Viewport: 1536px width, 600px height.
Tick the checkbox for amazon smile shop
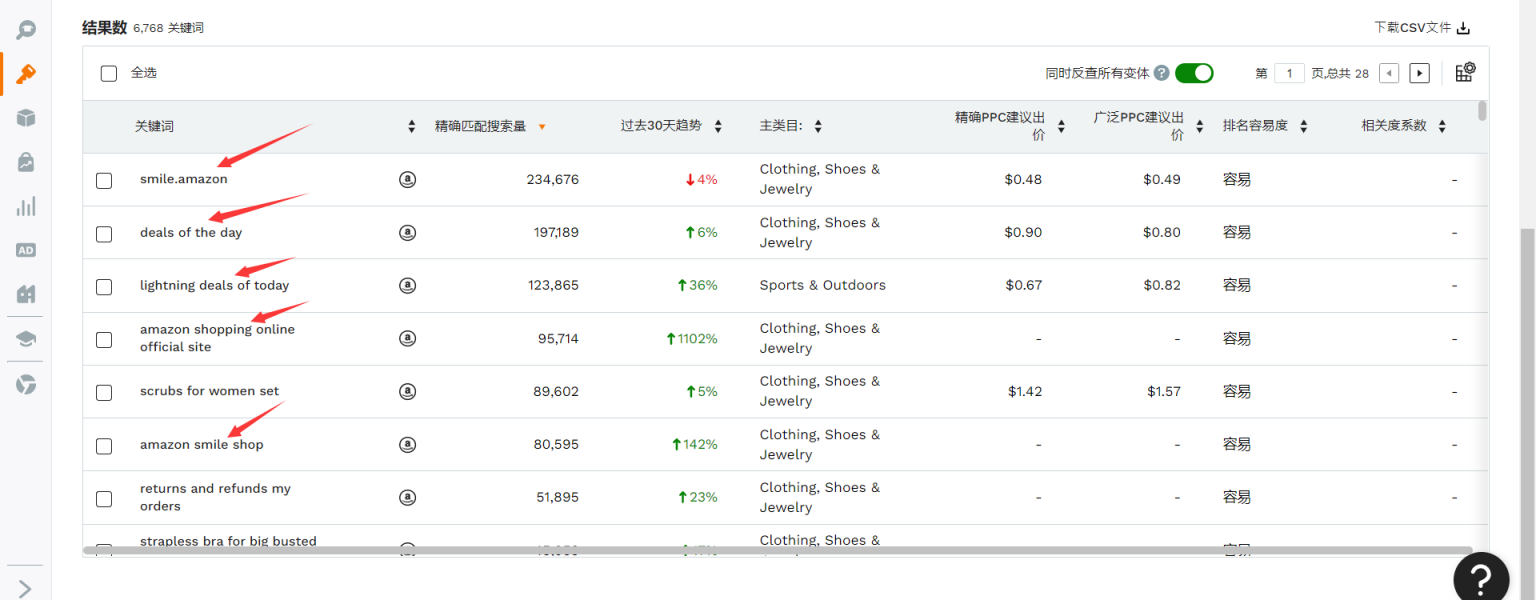click(x=104, y=446)
